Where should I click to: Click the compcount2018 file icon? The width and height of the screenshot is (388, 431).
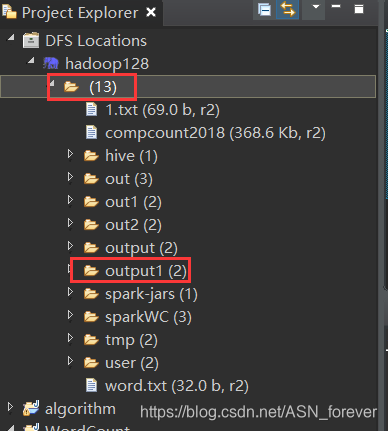coord(91,132)
